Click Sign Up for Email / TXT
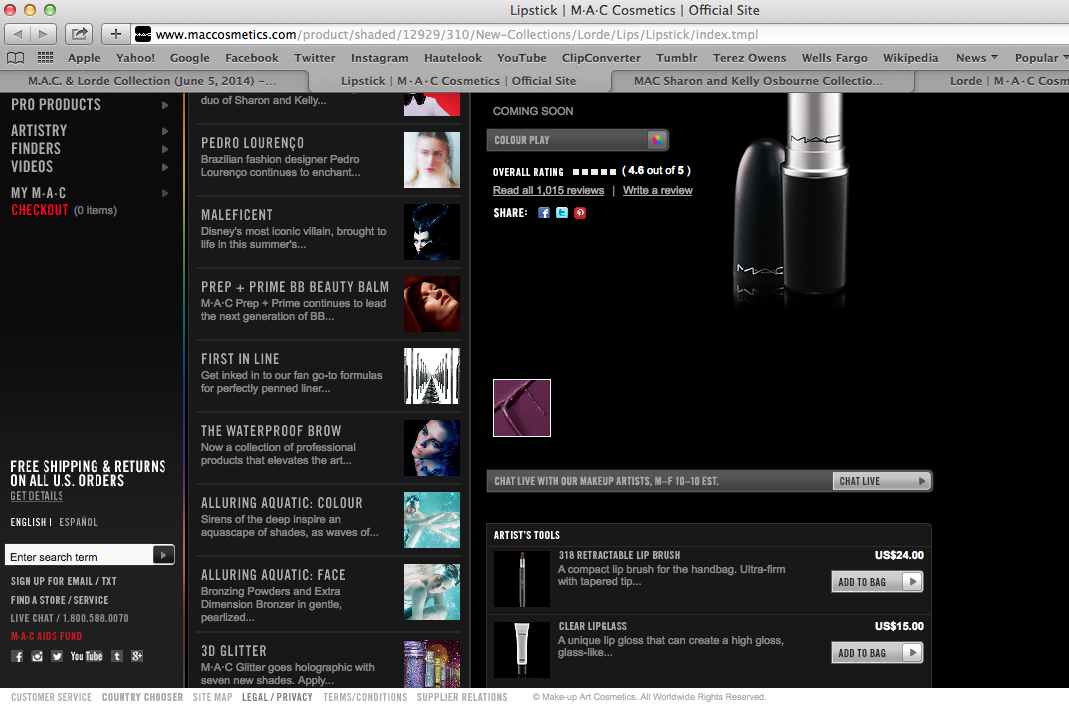 [63, 581]
